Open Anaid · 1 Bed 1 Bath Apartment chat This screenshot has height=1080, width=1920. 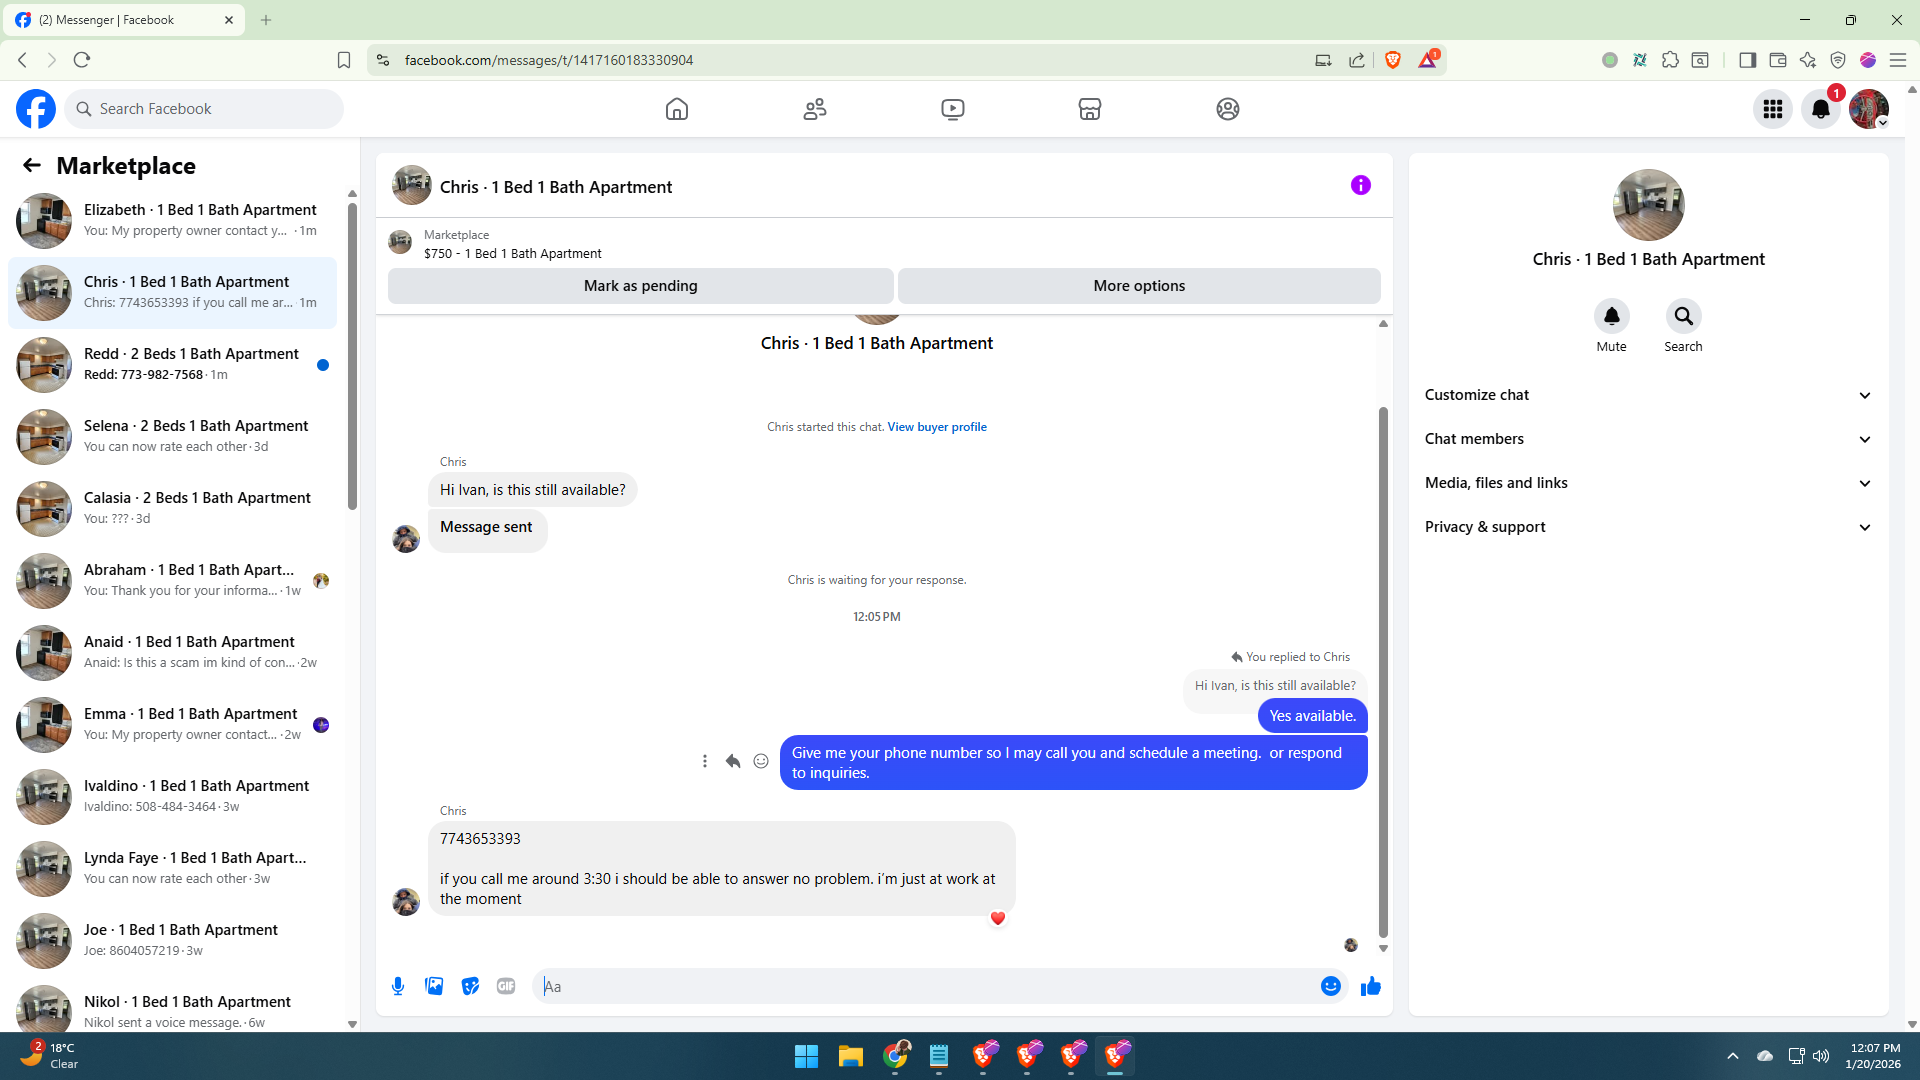click(x=172, y=653)
